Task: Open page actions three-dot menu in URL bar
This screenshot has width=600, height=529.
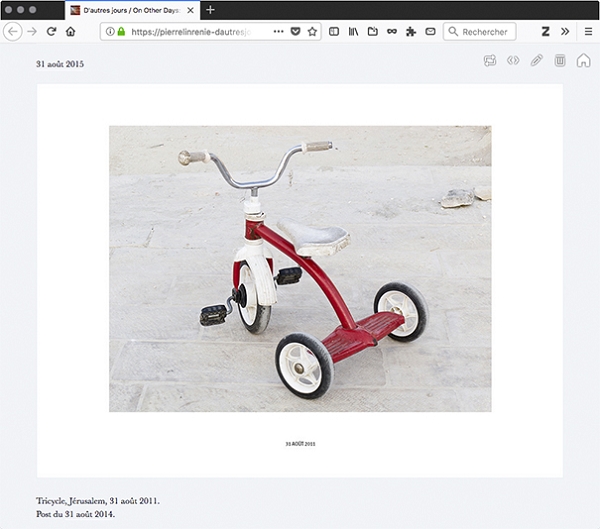Action: point(278,32)
